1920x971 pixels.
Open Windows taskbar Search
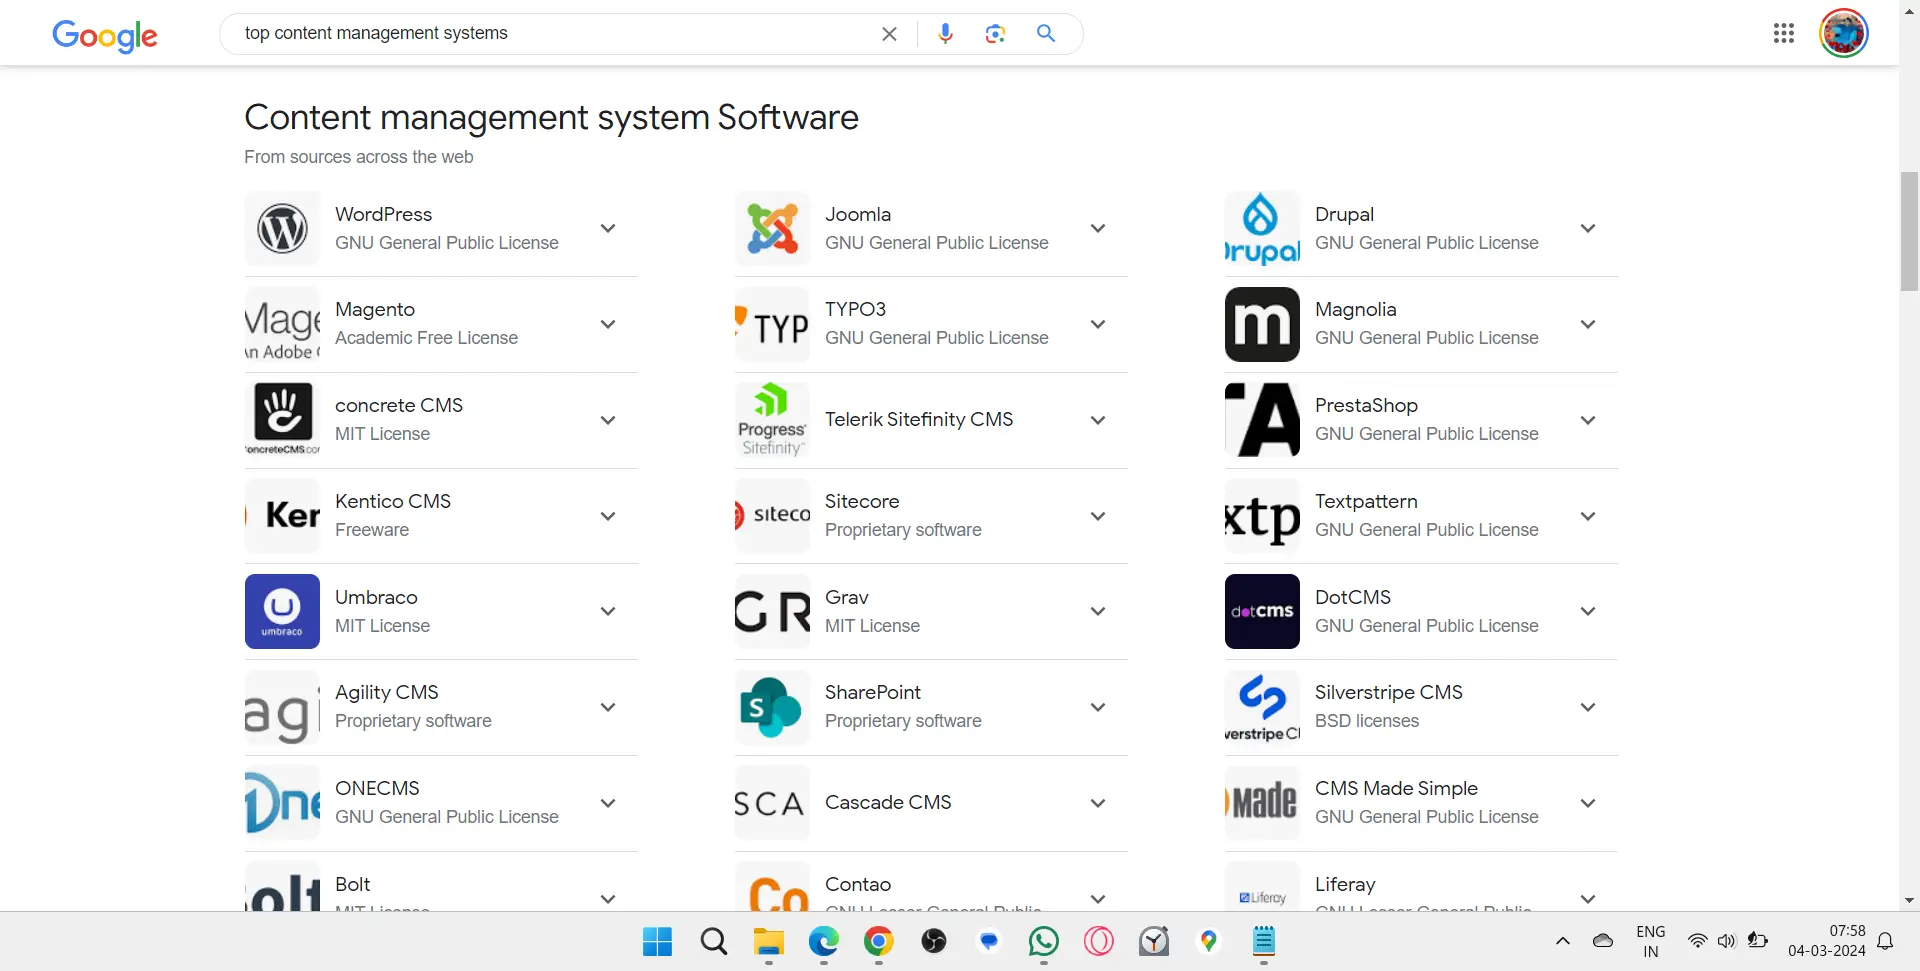713,941
